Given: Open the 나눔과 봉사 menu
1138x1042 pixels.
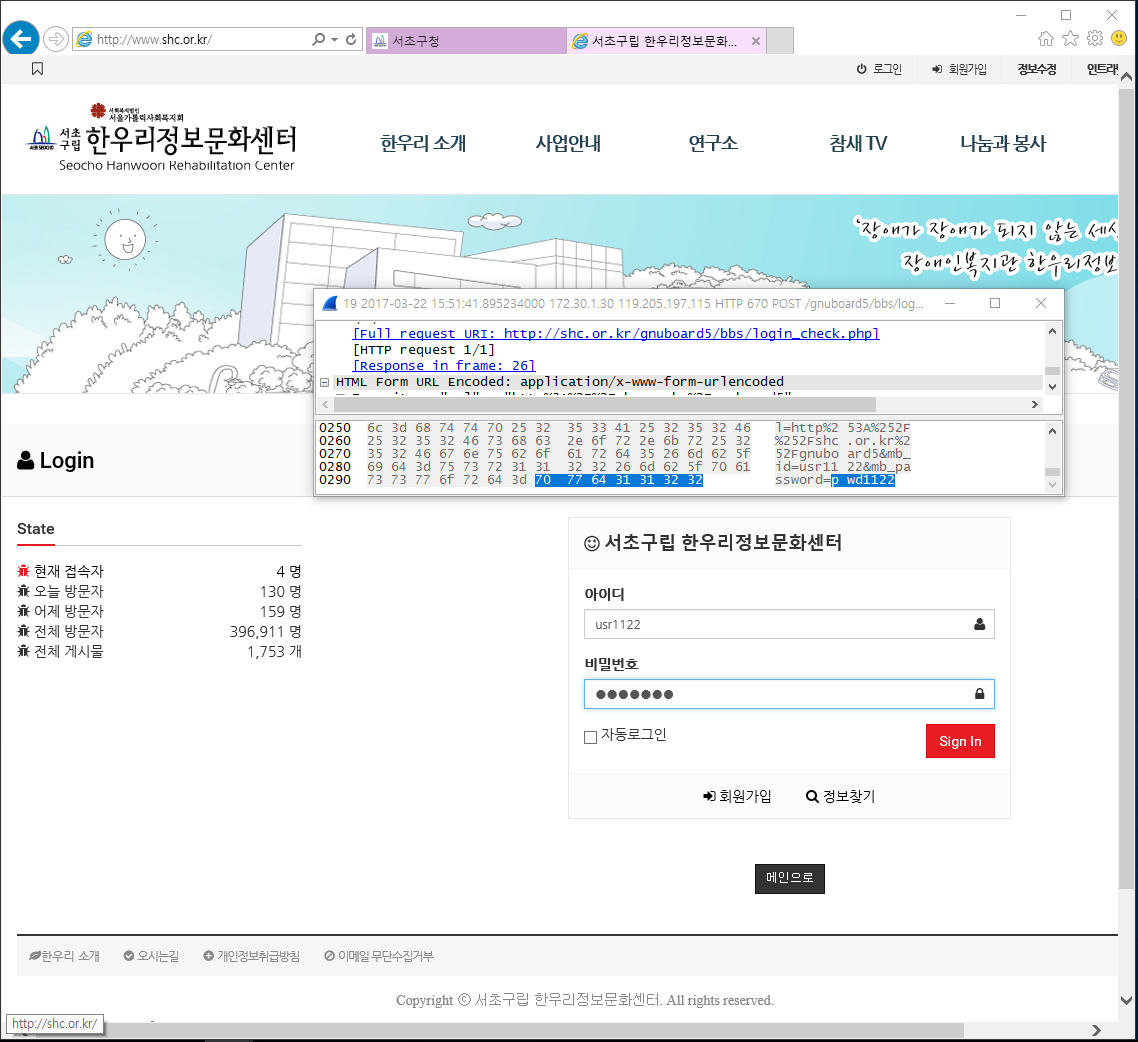Looking at the screenshot, I should [x=1003, y=143].
